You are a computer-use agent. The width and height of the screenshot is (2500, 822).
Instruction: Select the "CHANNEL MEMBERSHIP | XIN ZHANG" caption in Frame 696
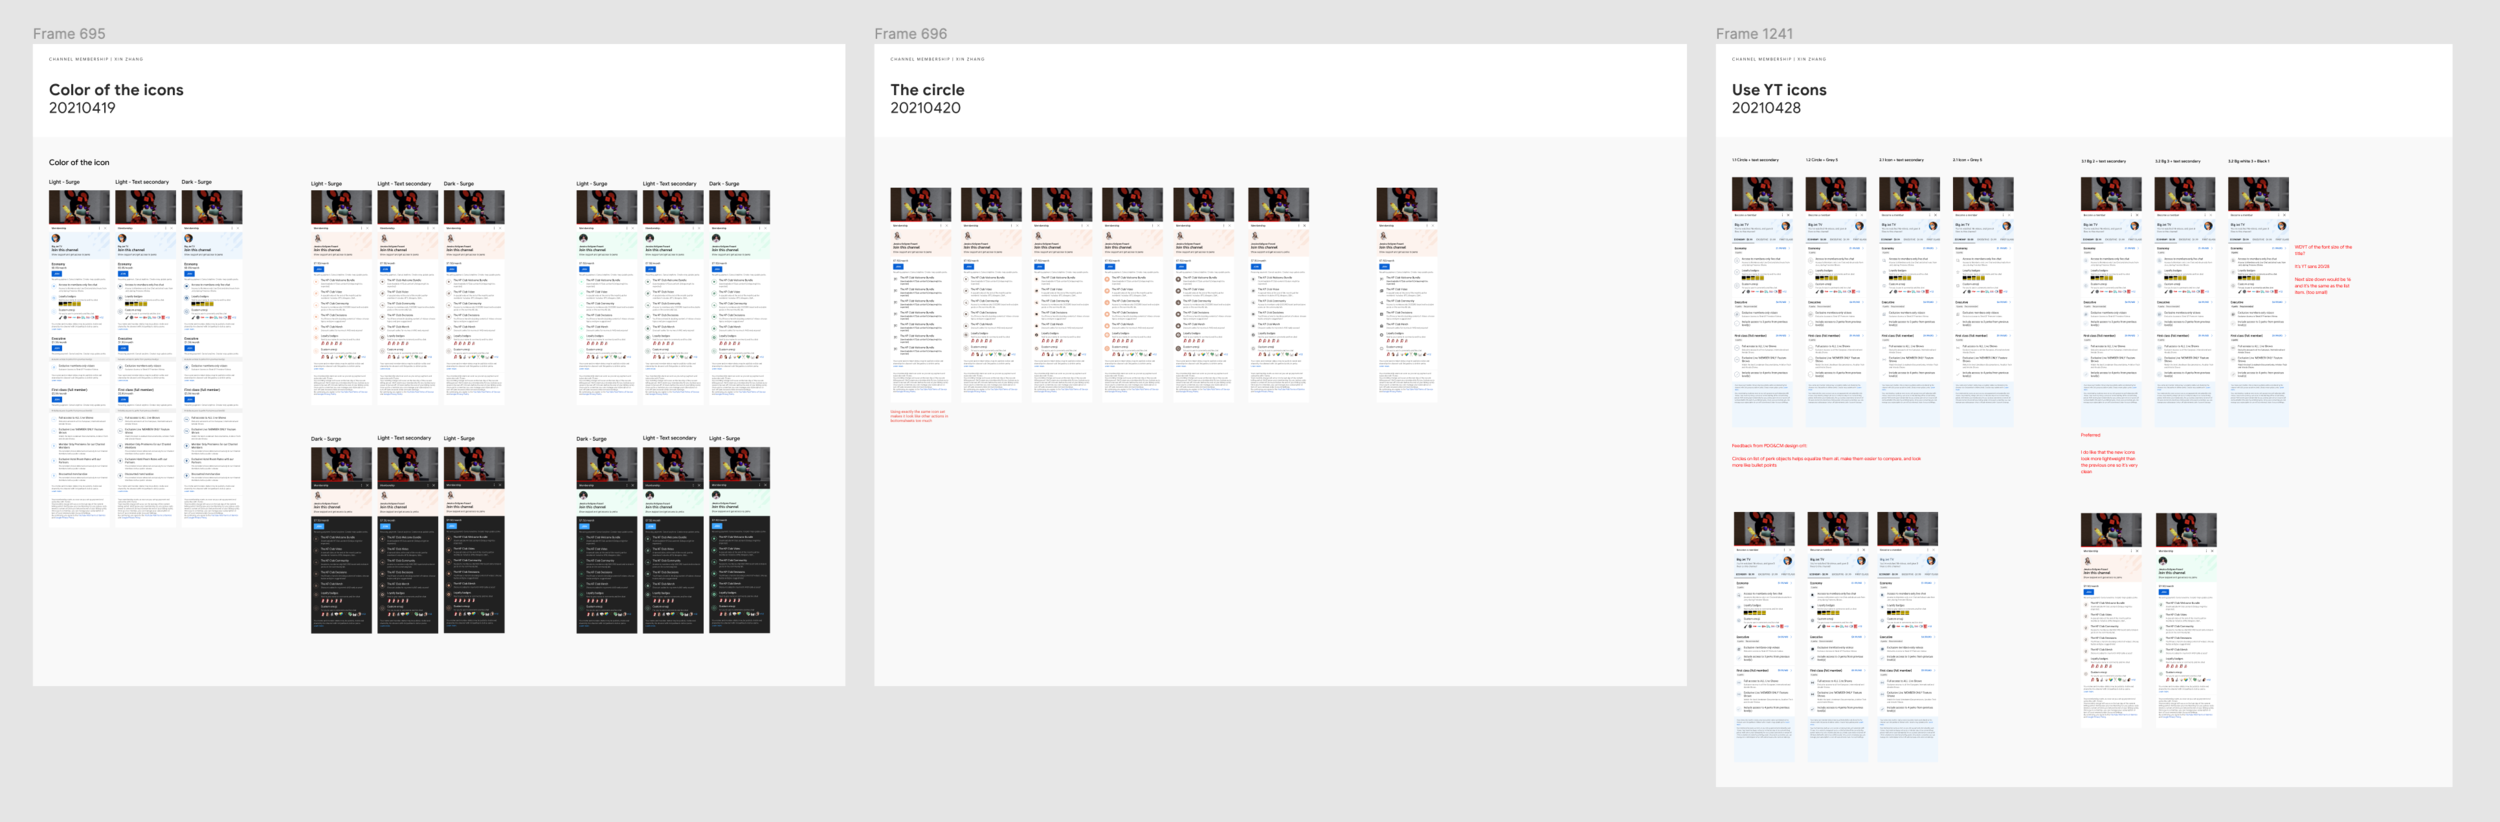point(937,59)
